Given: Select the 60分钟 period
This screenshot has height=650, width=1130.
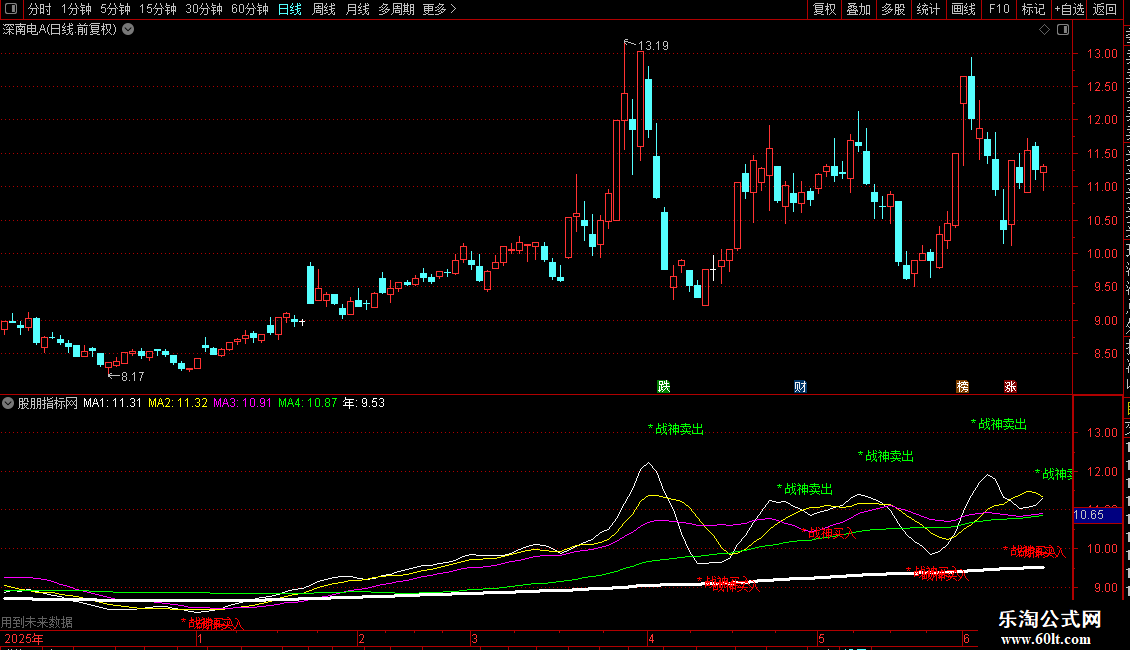Looking at the screenshot, I should pos(250,9).
